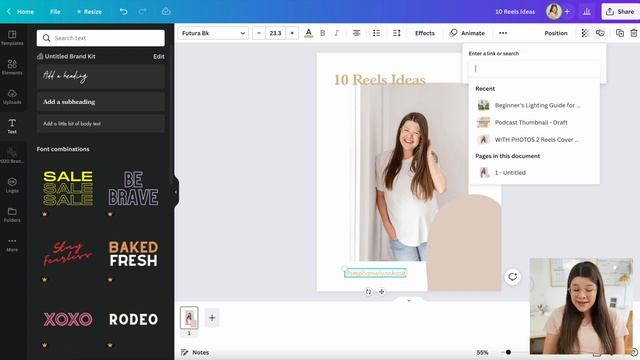Click the move handle below text box
The height and width of the screenshot is (360, 640).
point(381,292)
